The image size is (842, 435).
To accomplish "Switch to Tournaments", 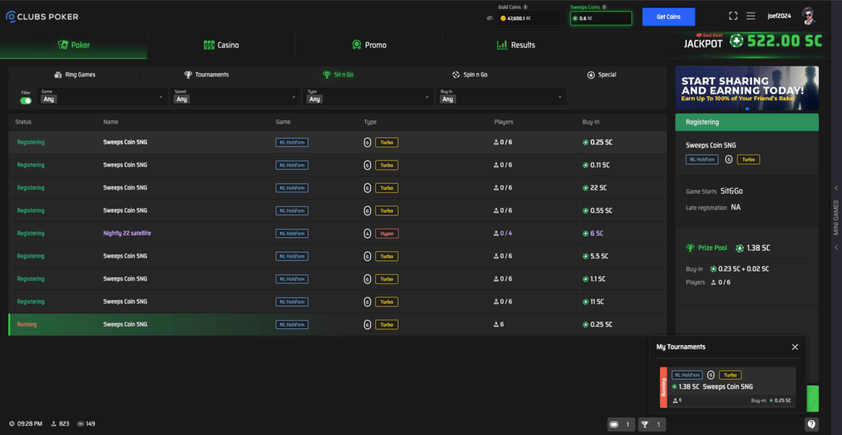I will click(206, 75).
